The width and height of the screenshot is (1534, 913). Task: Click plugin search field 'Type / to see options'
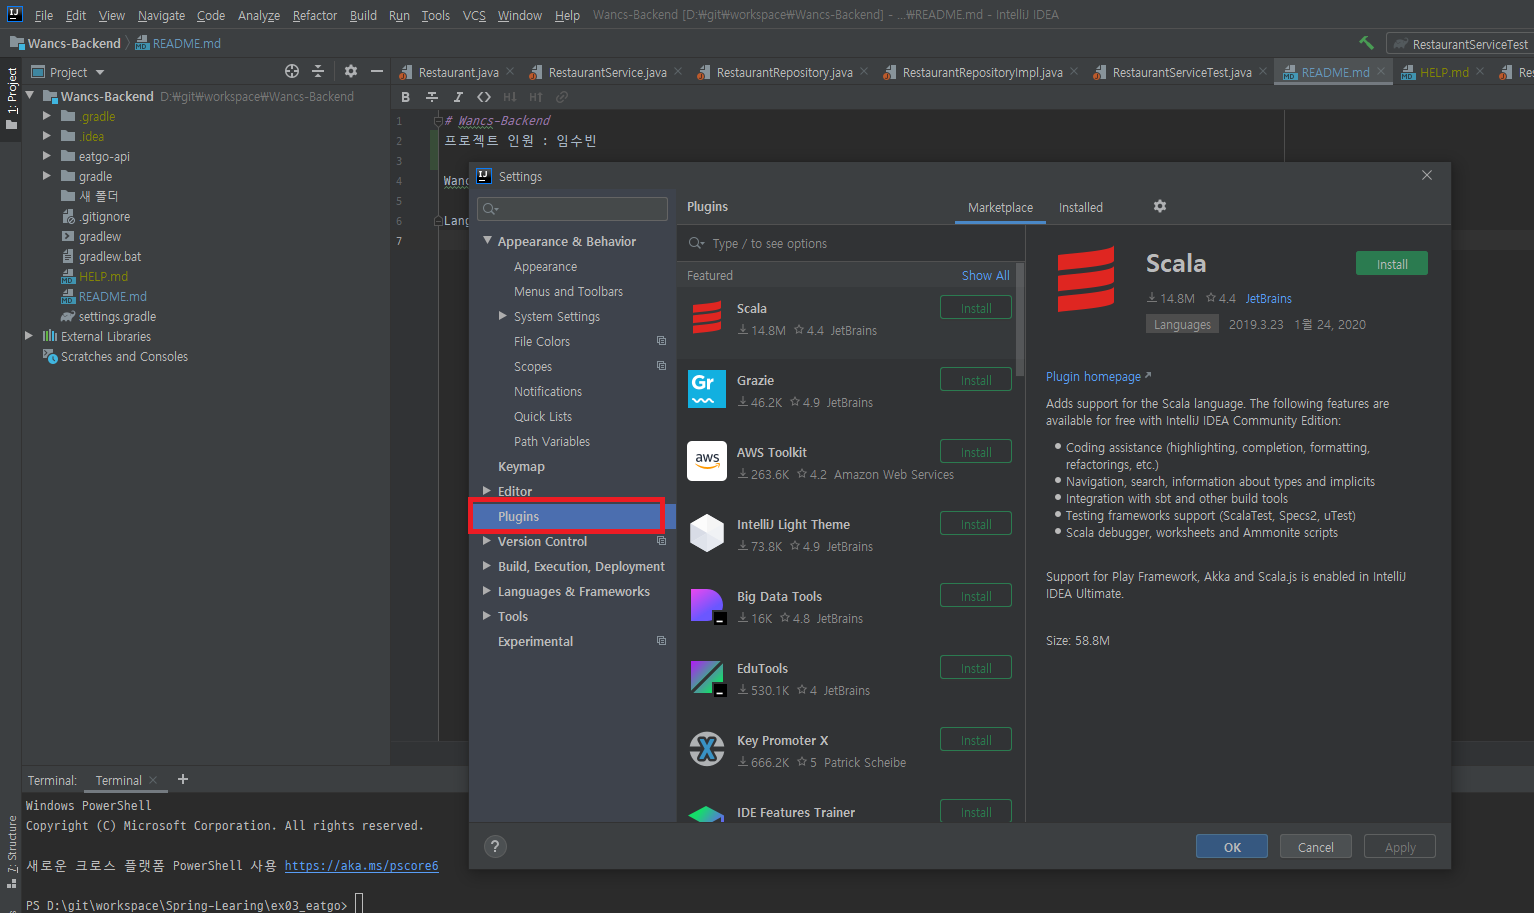[851, 243]
